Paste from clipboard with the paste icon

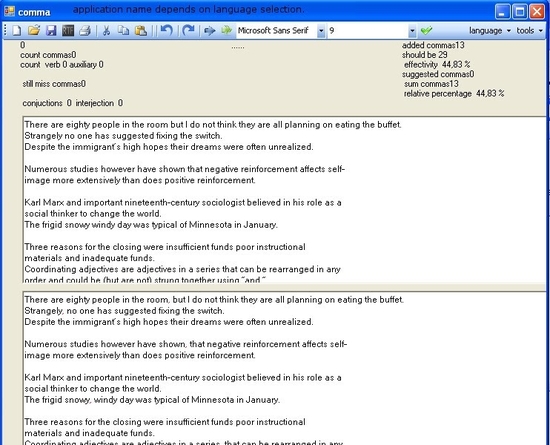coord(141,31)
